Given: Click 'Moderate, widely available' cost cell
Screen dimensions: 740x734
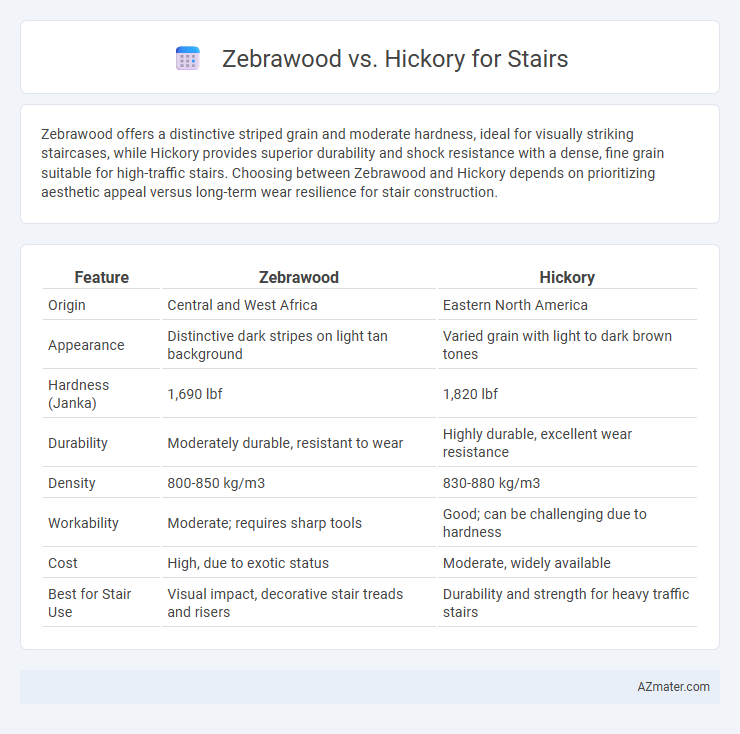Looking at the screenshot, I should 527,563.
